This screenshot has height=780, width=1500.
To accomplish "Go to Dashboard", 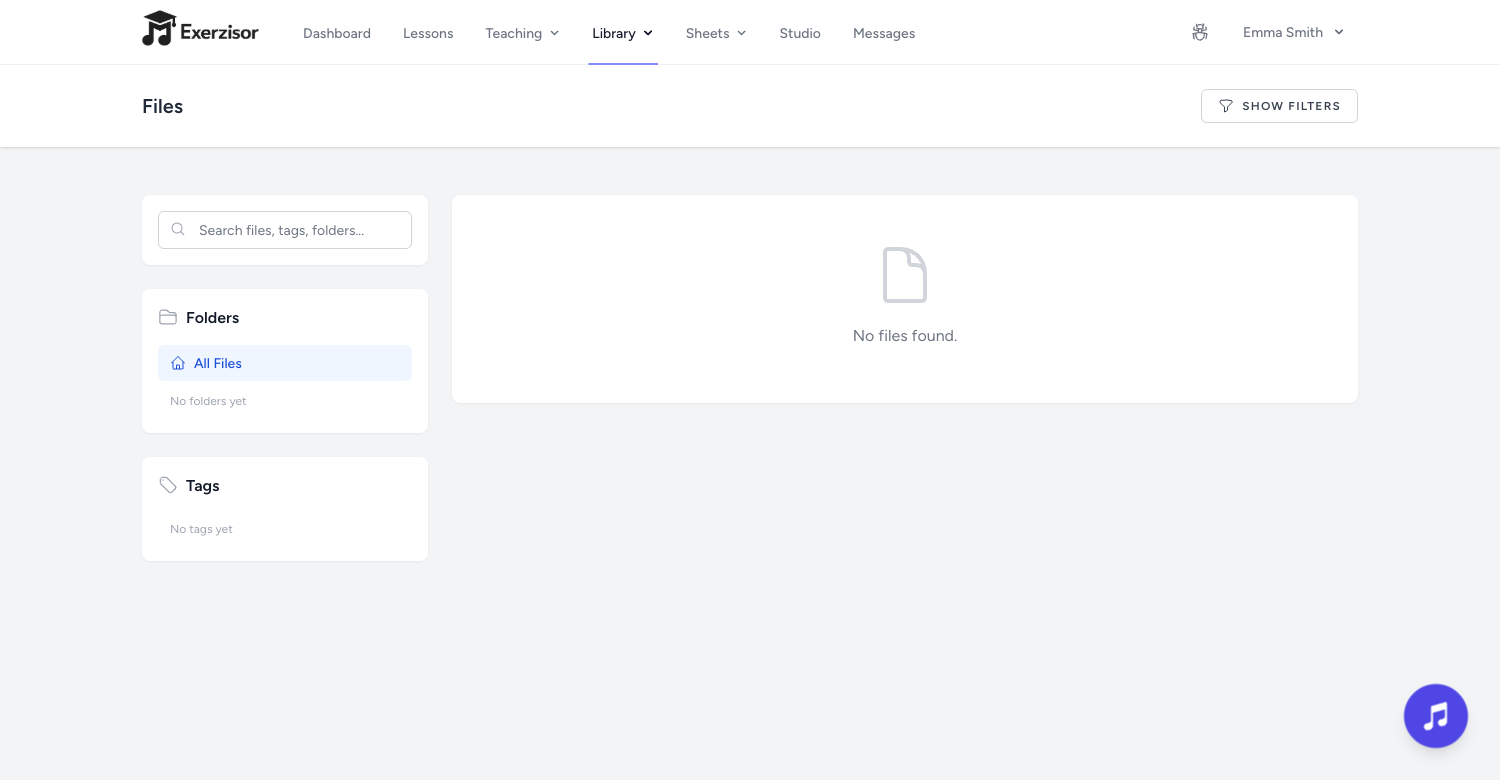I will tap(337, 33).
